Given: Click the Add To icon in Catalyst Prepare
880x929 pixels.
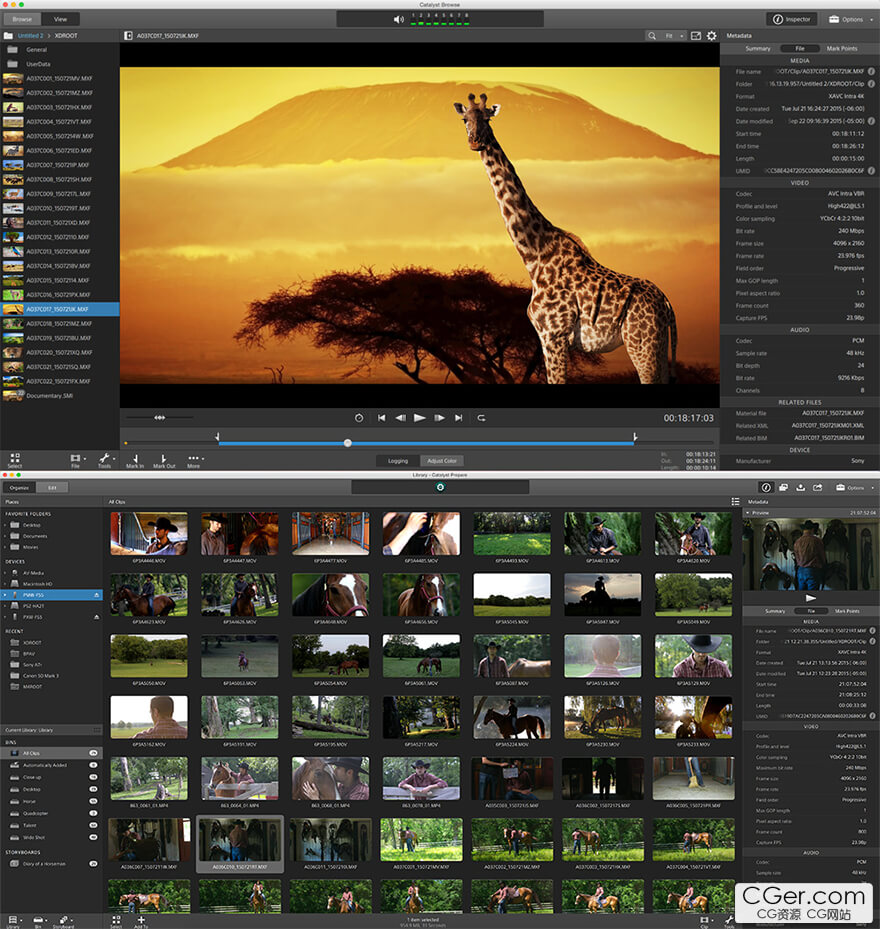Looking at the screenshot, I should [141, 922].
